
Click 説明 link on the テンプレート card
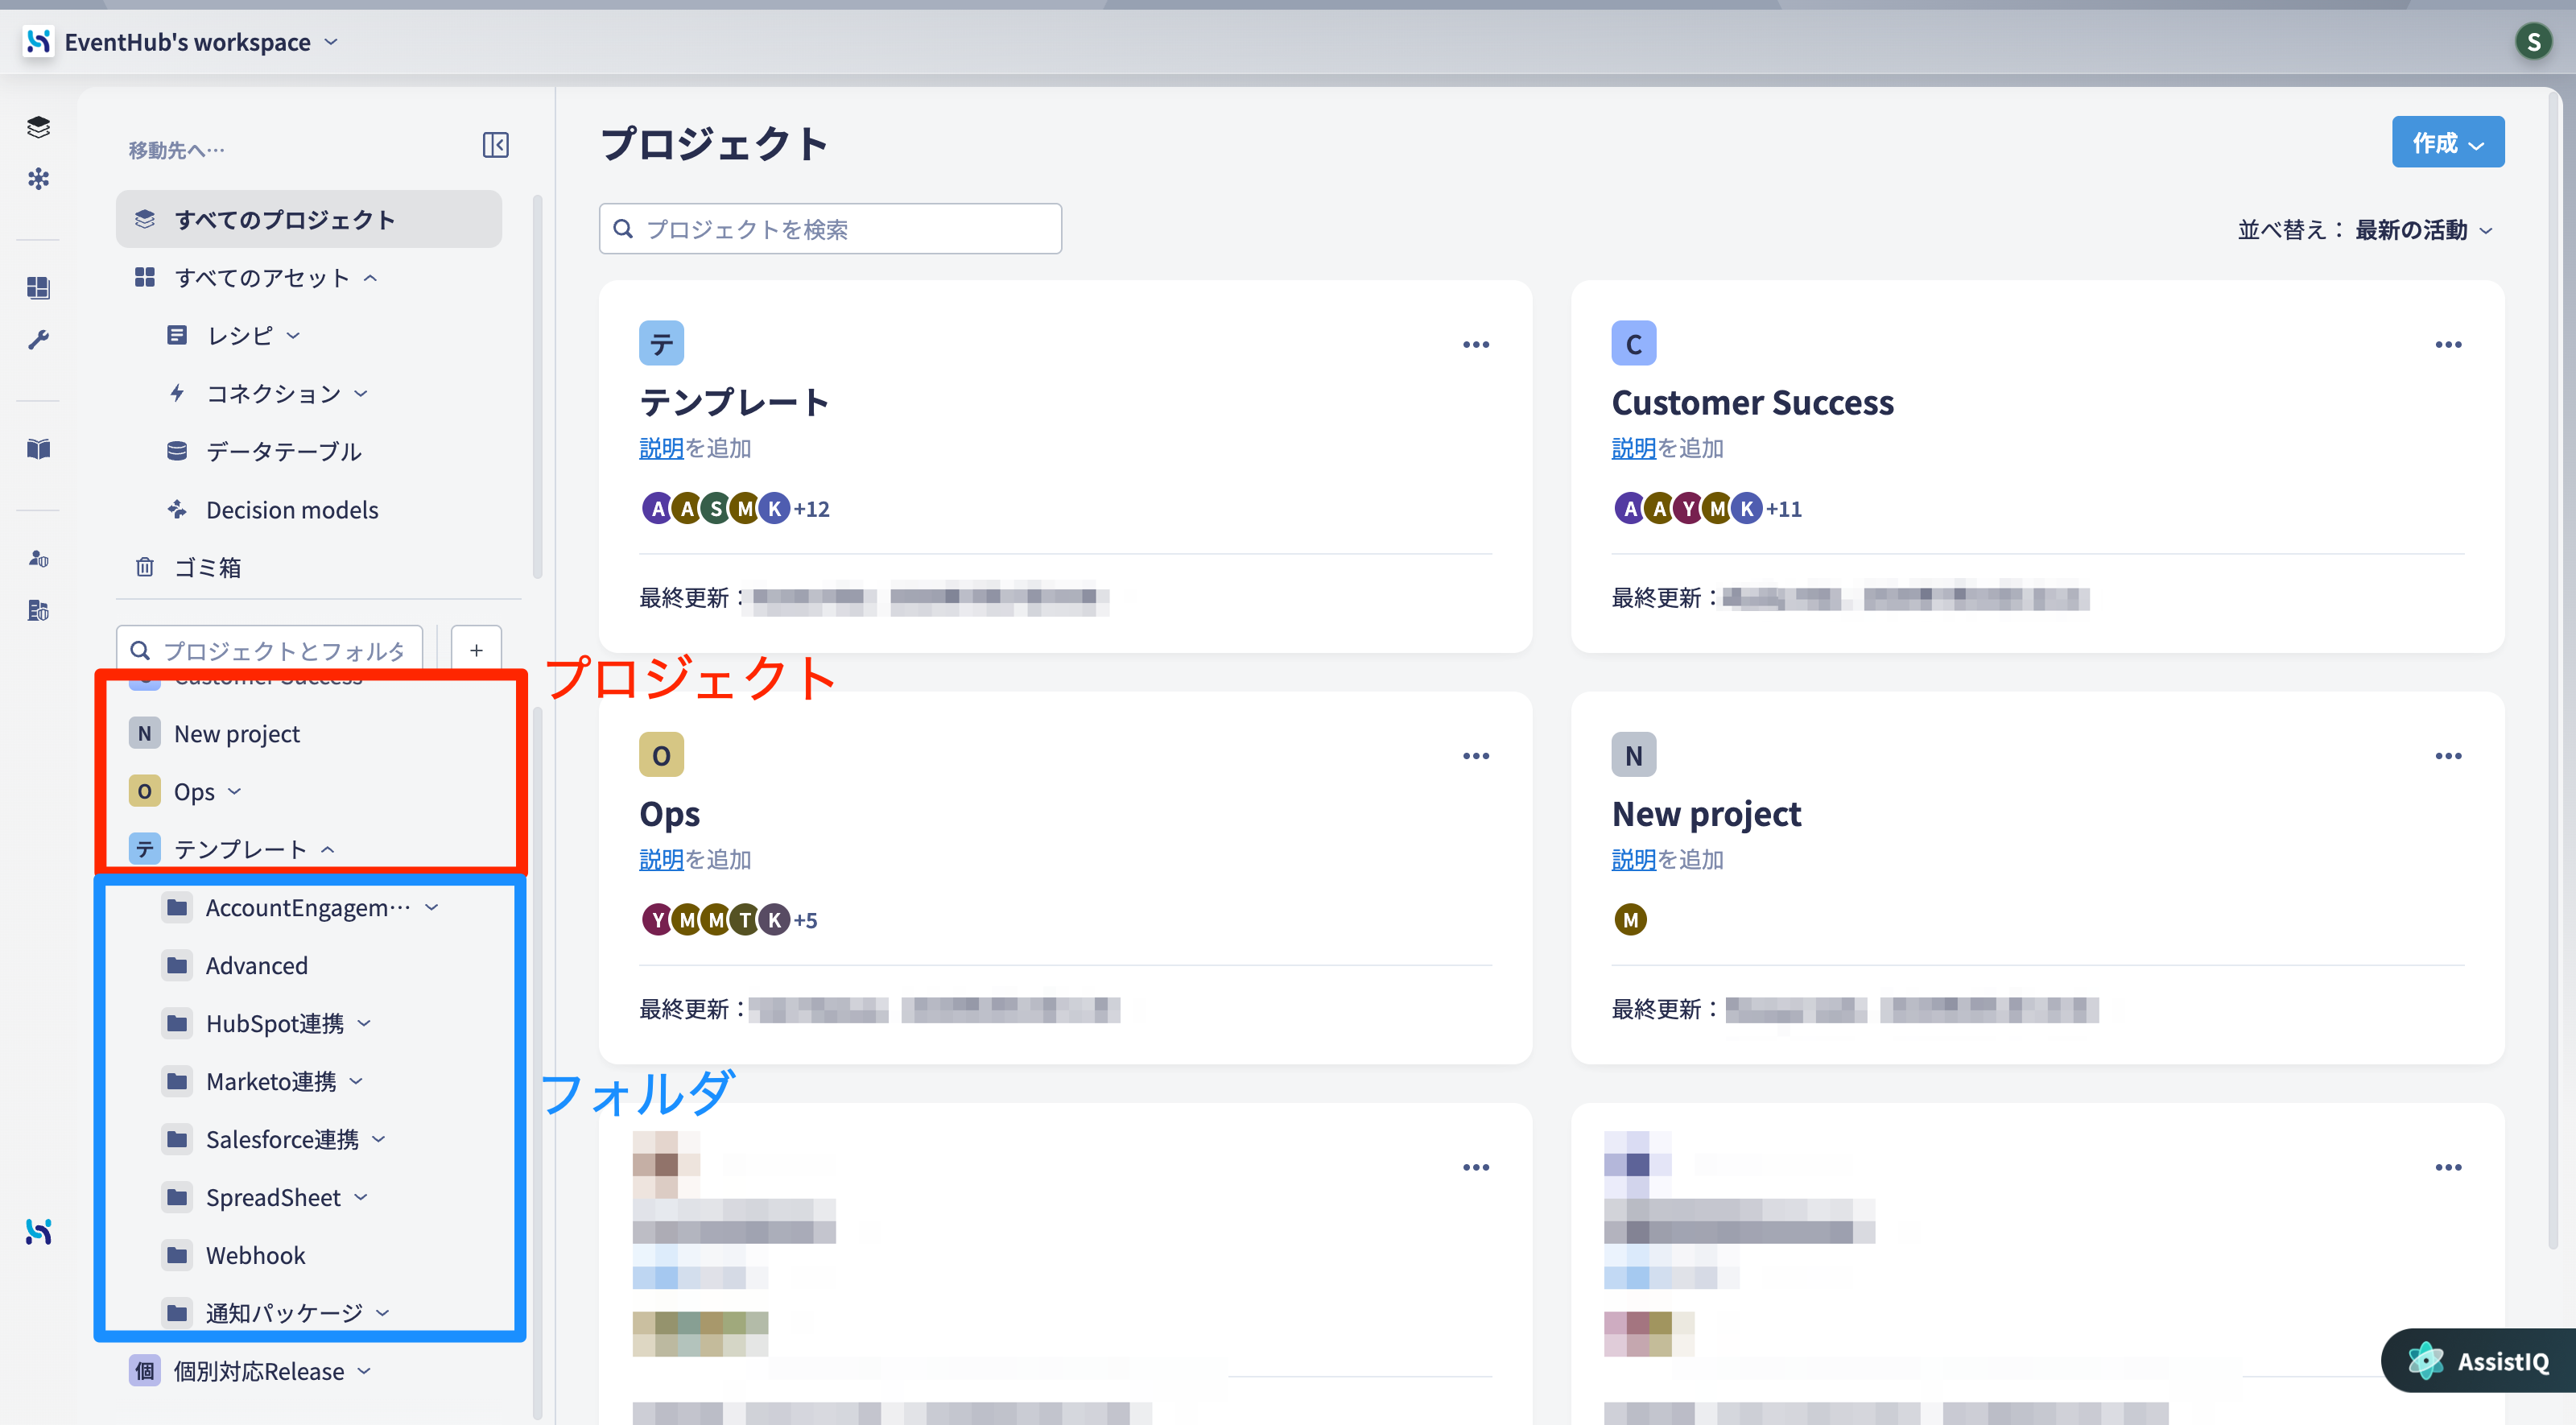point(661,447)
